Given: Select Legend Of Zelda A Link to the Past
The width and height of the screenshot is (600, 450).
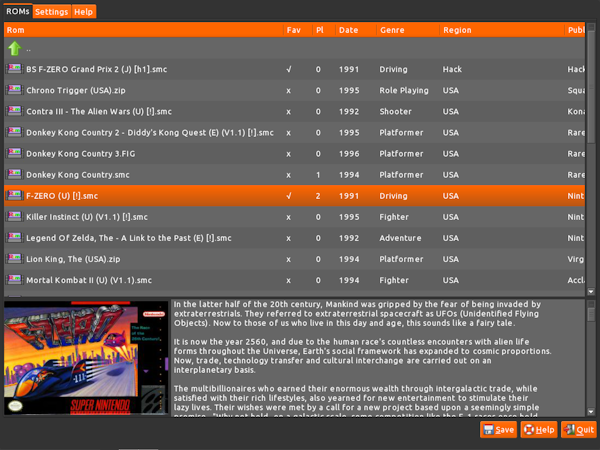Looking at the screenshot, I should (x=294, y=238).
